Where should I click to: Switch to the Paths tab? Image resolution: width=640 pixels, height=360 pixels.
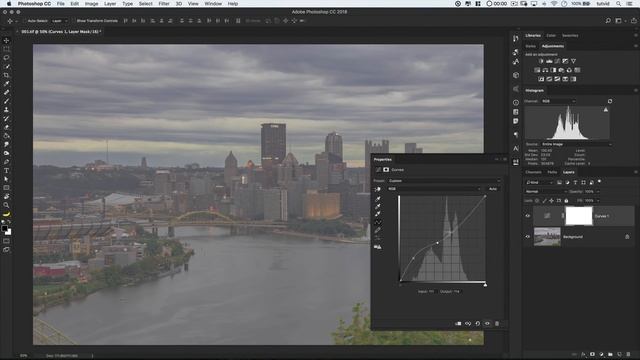point(552,172)
